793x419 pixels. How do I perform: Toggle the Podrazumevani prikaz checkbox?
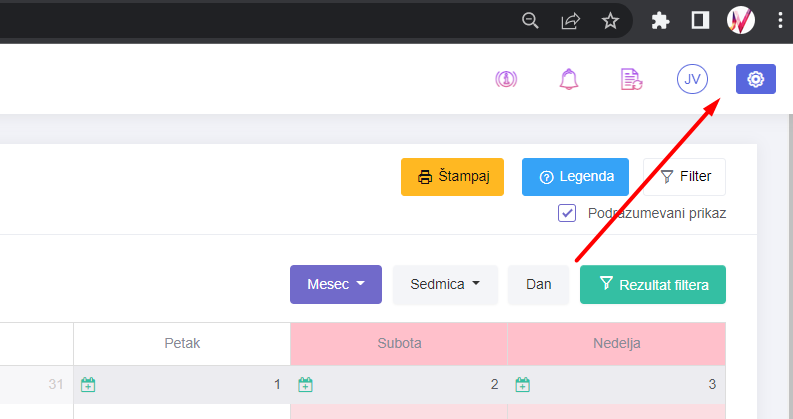coord(567,213)
